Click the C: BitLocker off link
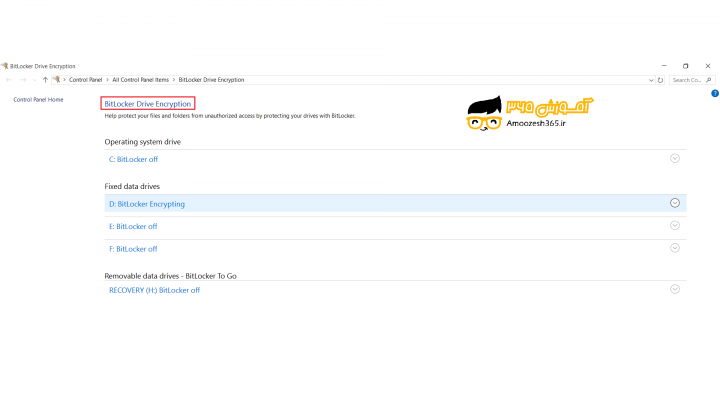The height and width of the screenshot is (400, 720). [x=133, y=159]
